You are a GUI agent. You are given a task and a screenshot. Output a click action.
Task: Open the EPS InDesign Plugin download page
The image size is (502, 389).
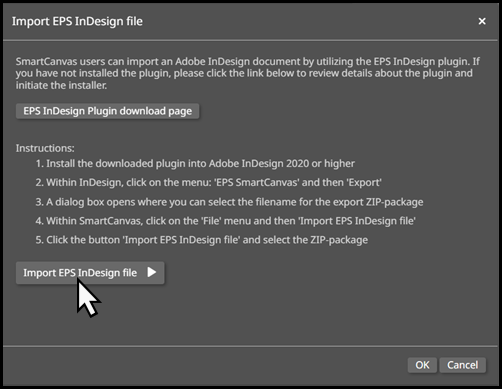(x=107, y=111)
